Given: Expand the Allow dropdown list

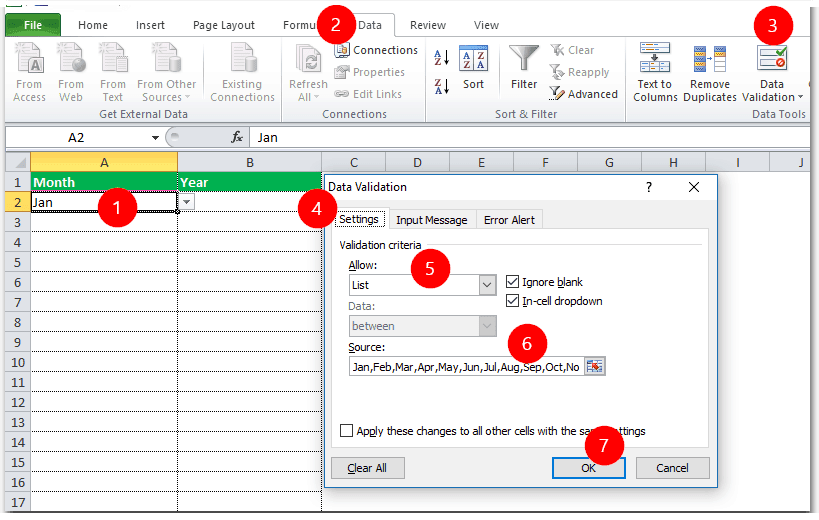Looking at the screenshot, I should (x=487, y=286).
